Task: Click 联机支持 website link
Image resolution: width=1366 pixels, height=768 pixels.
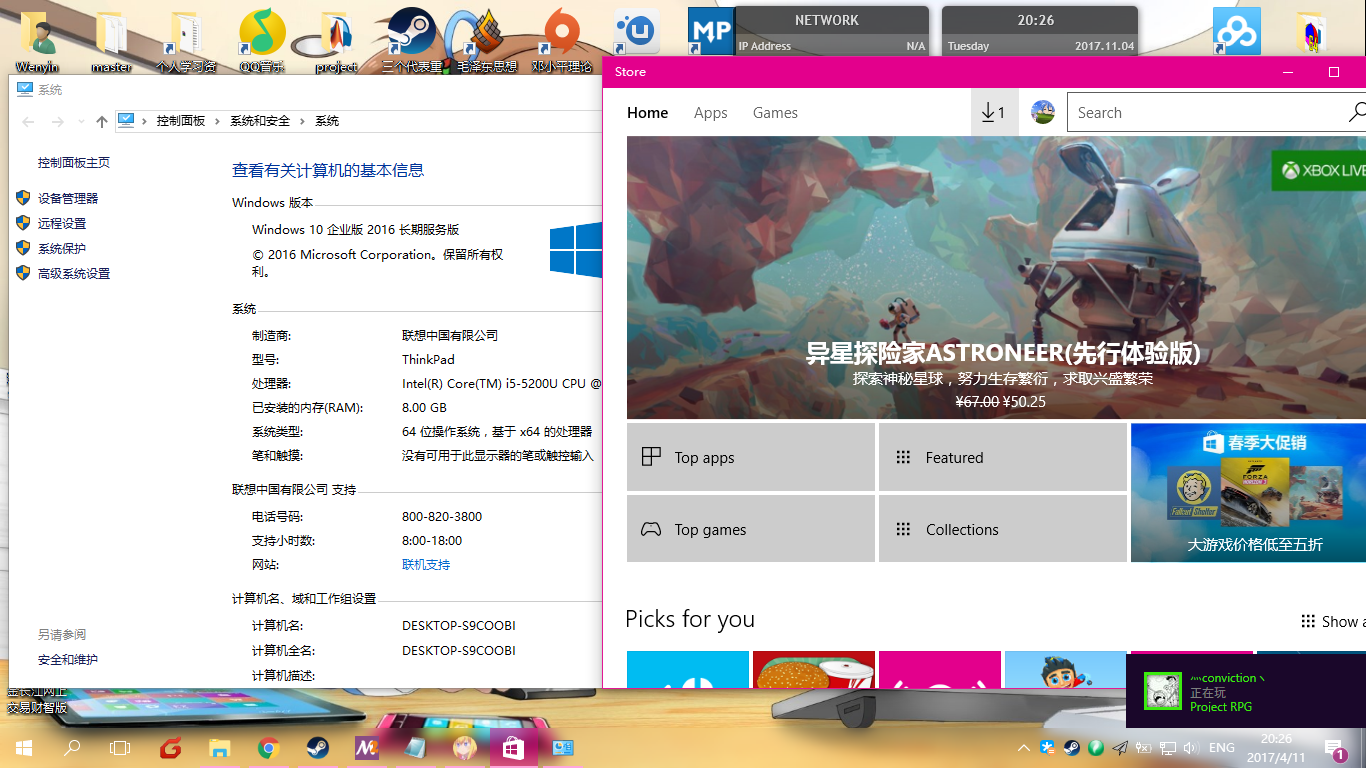Action: pyautogui.click(x=426, y=565)
